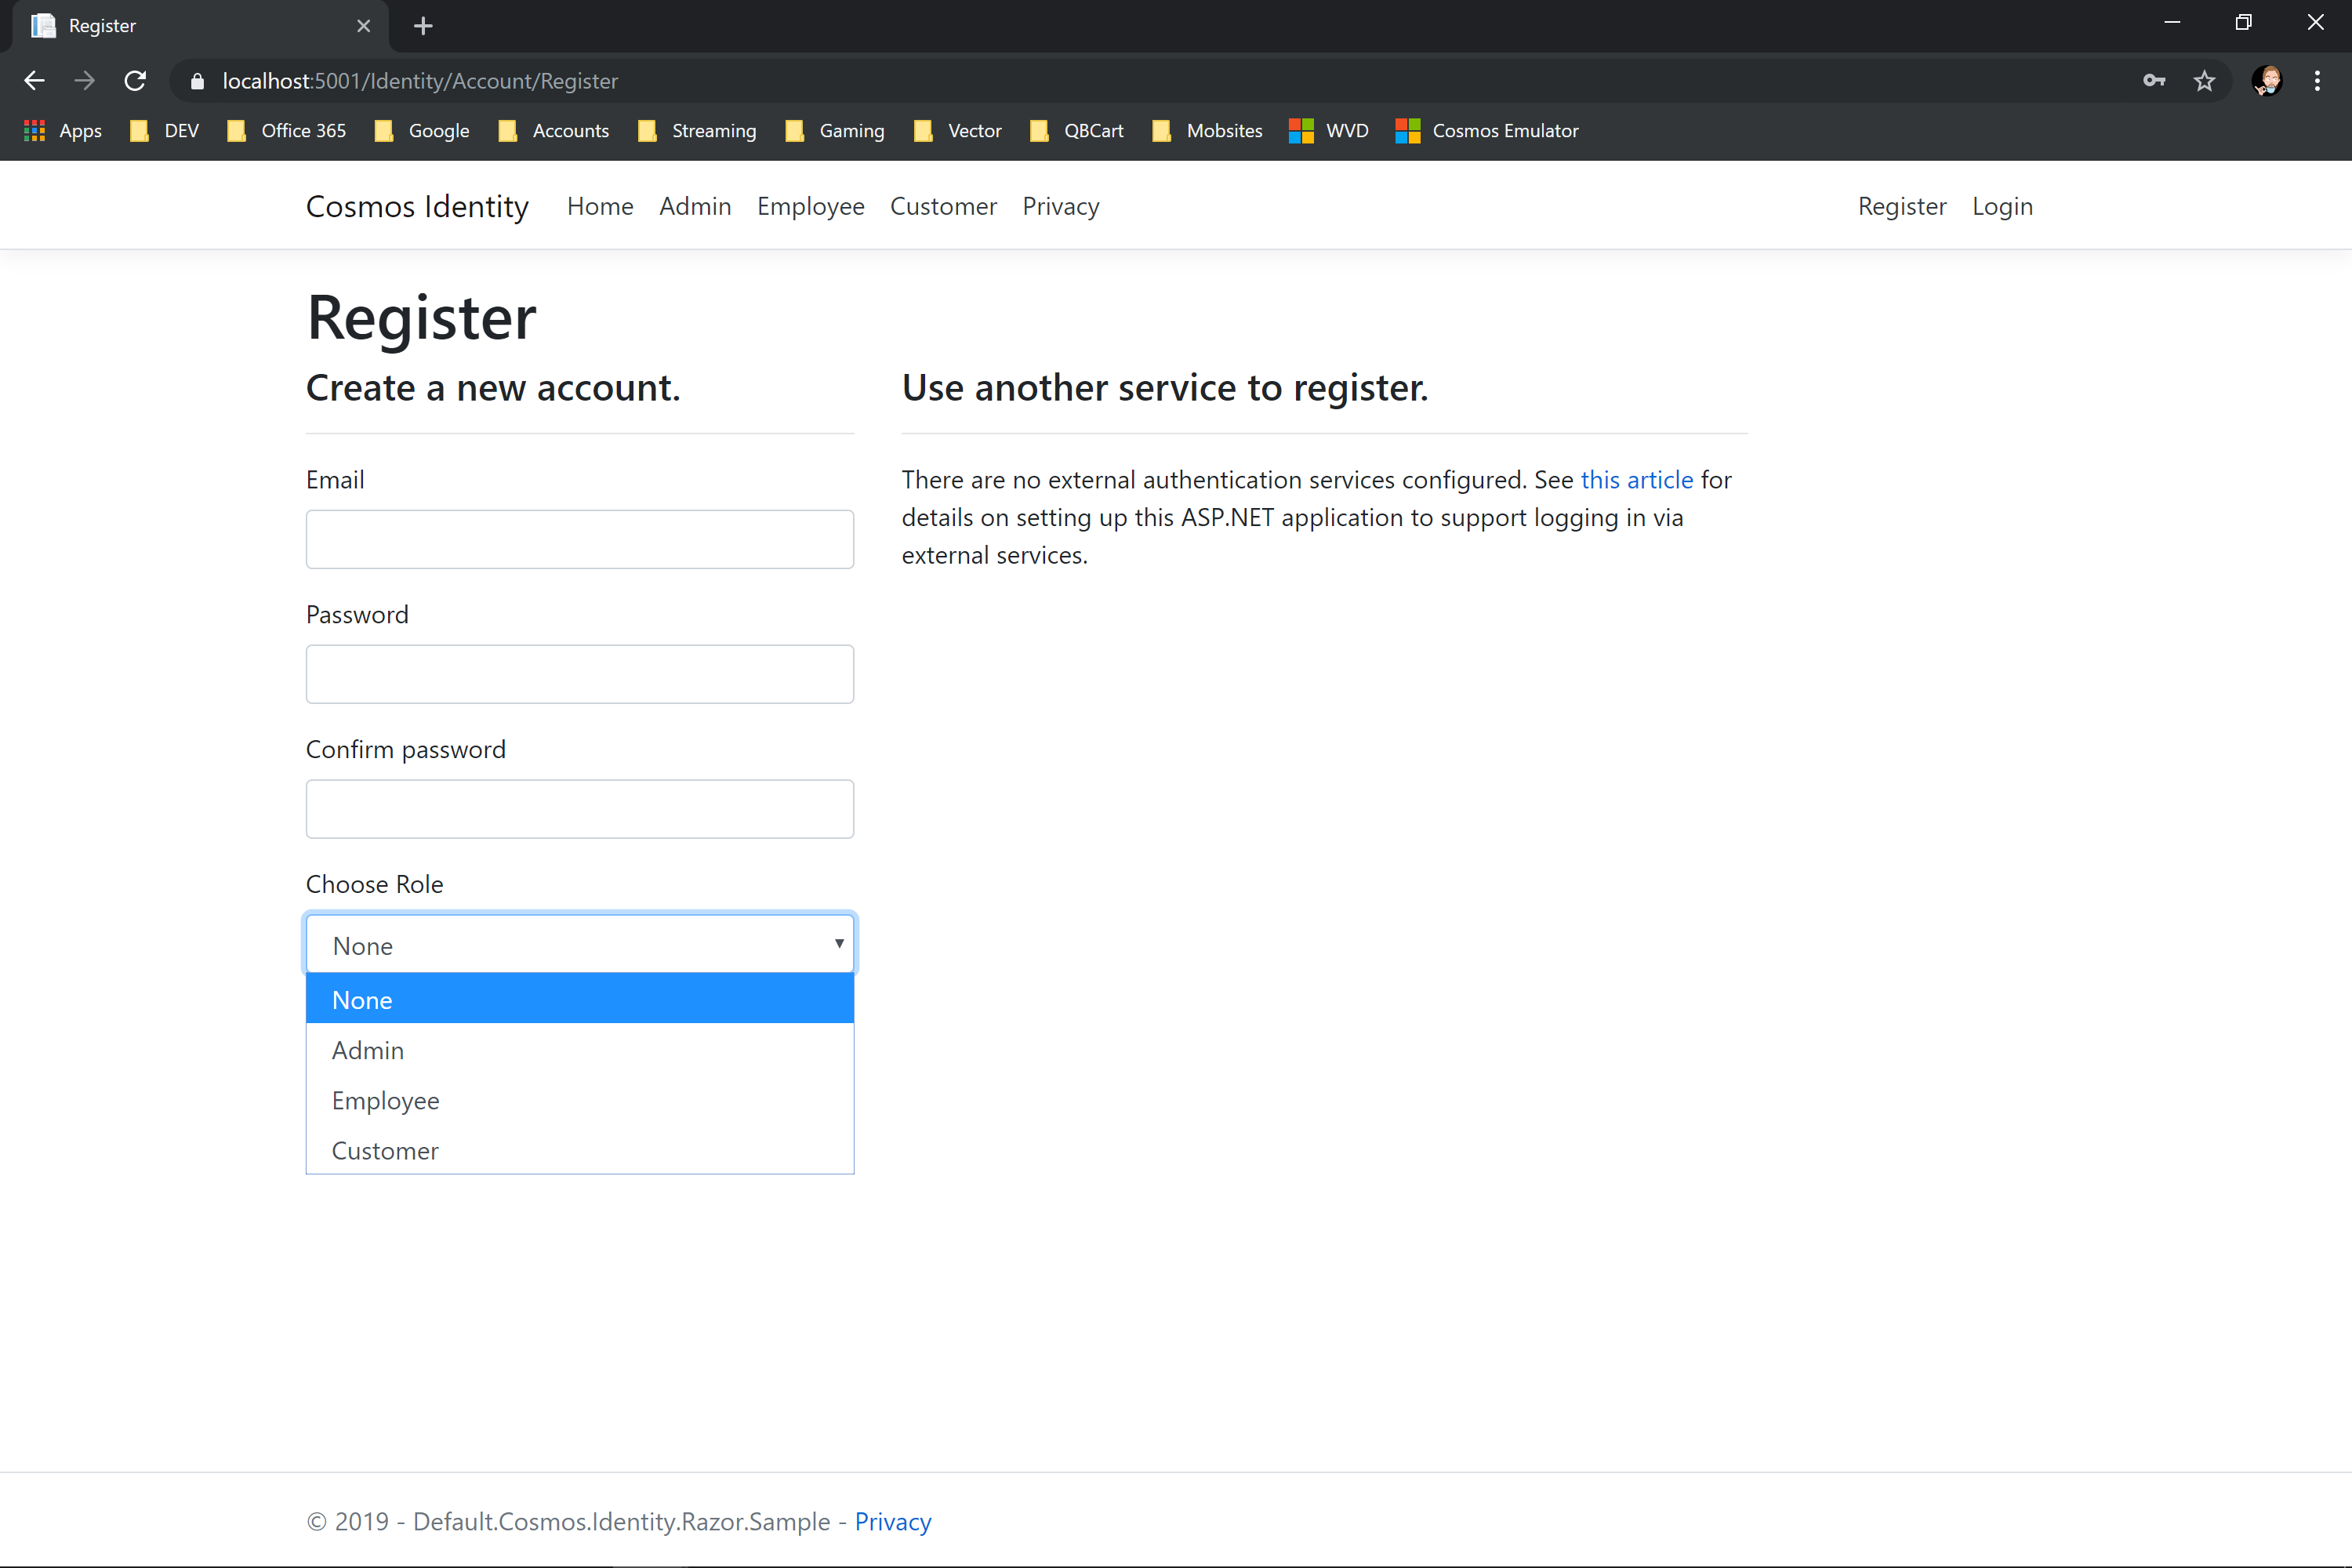Click the Cosmos Identity home logo text
This screenshot has width=2352, height=1568.
[x=416, y=205]
